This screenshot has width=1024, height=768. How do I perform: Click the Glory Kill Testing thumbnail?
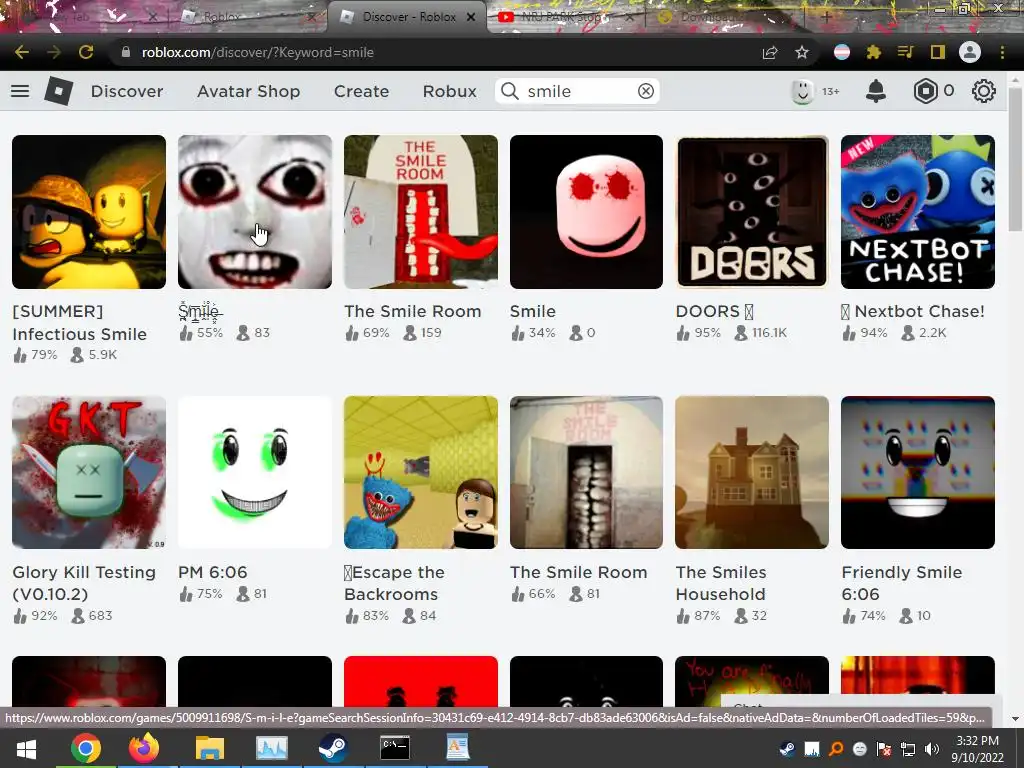(89, 472)
